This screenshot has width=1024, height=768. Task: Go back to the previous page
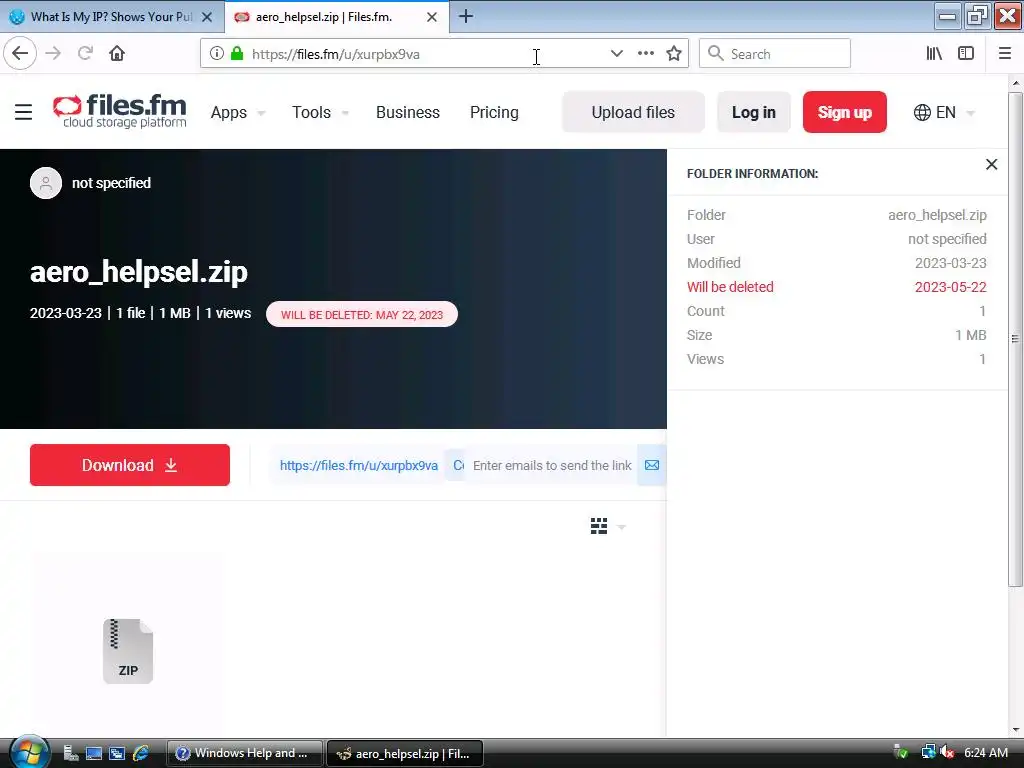pyautogui.click(x=20, y=54)
